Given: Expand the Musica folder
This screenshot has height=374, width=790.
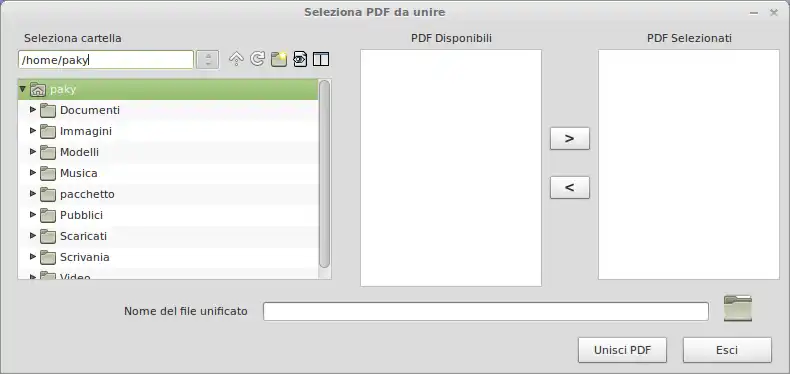Looking at the screenshot, I should 33,172.
